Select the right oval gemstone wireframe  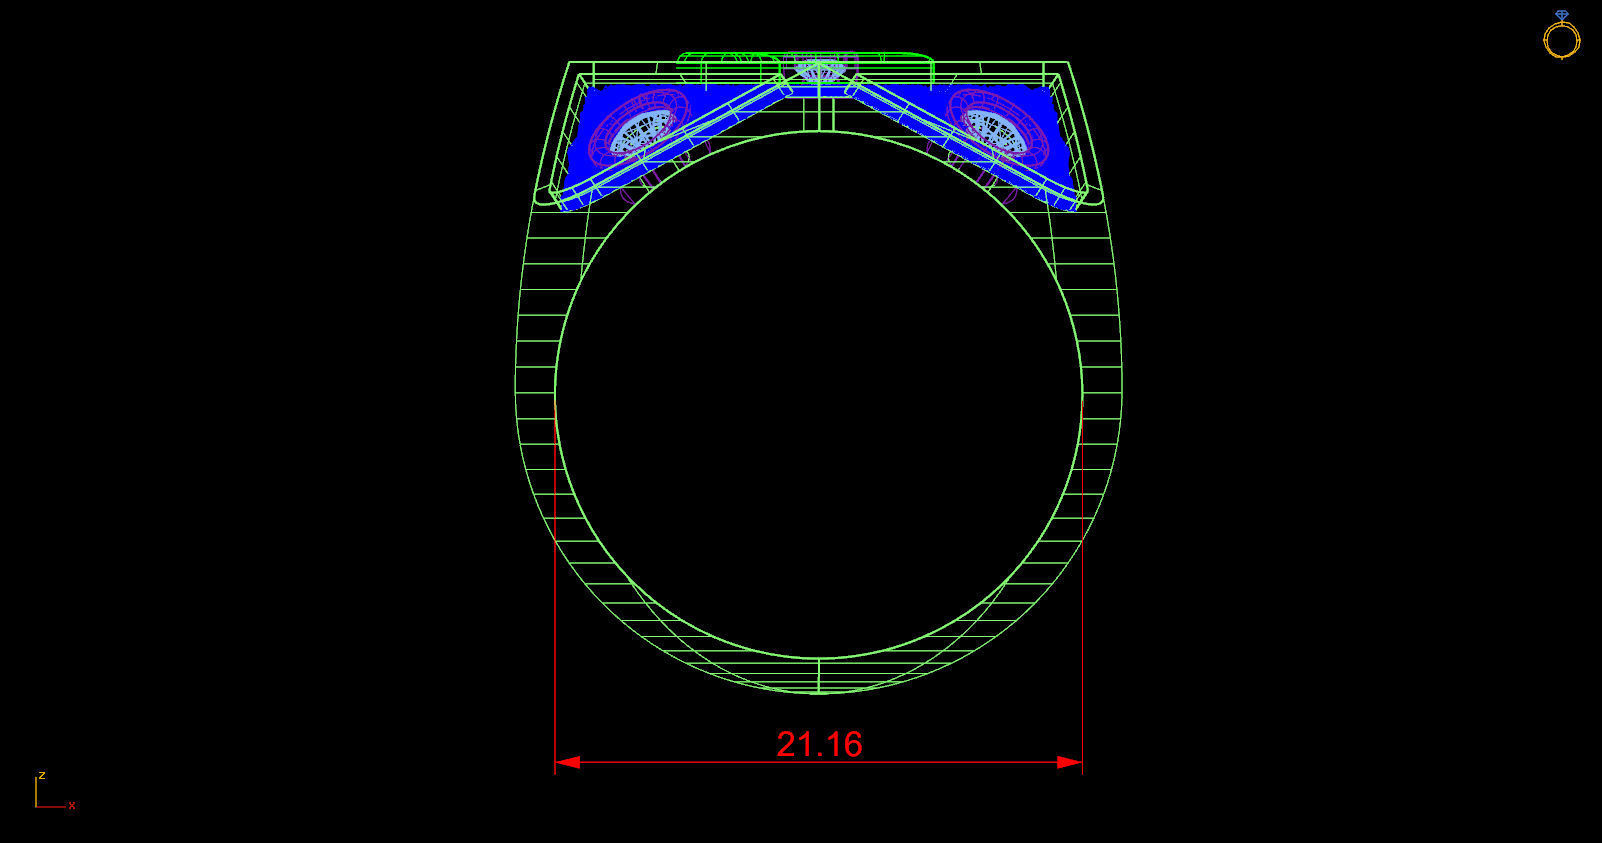[x=994, y=130]
